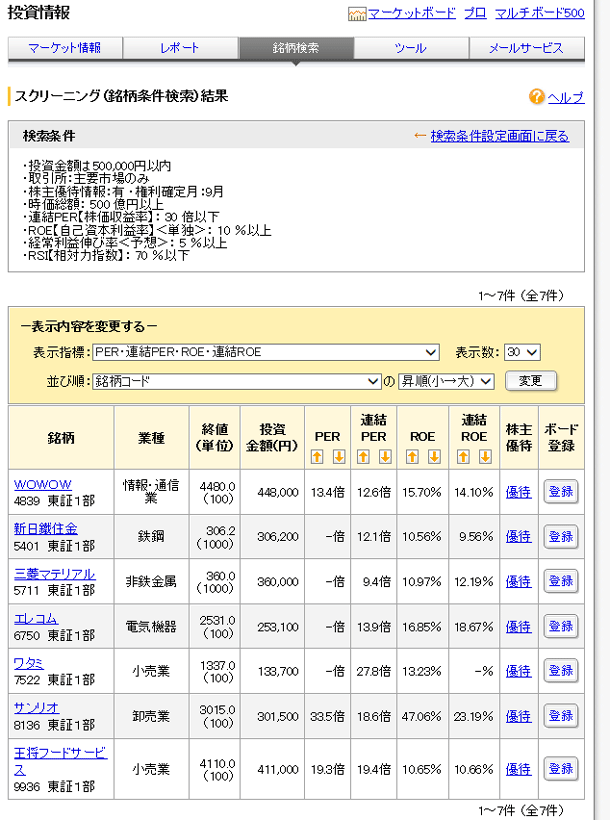Image resolution: width=610 pixels, height=820 pixels.
Task: Click the マーケットボード chart icon
Action: 357,14
